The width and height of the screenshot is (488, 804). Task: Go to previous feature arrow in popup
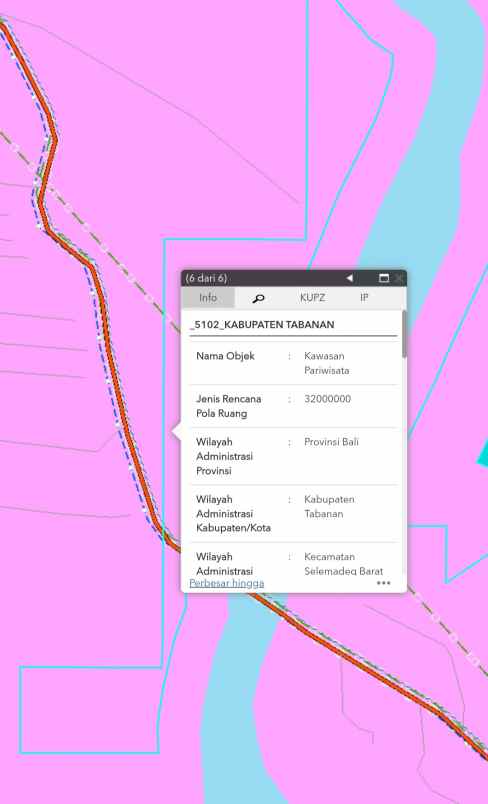pyautogui.click(x=350, y=278)
